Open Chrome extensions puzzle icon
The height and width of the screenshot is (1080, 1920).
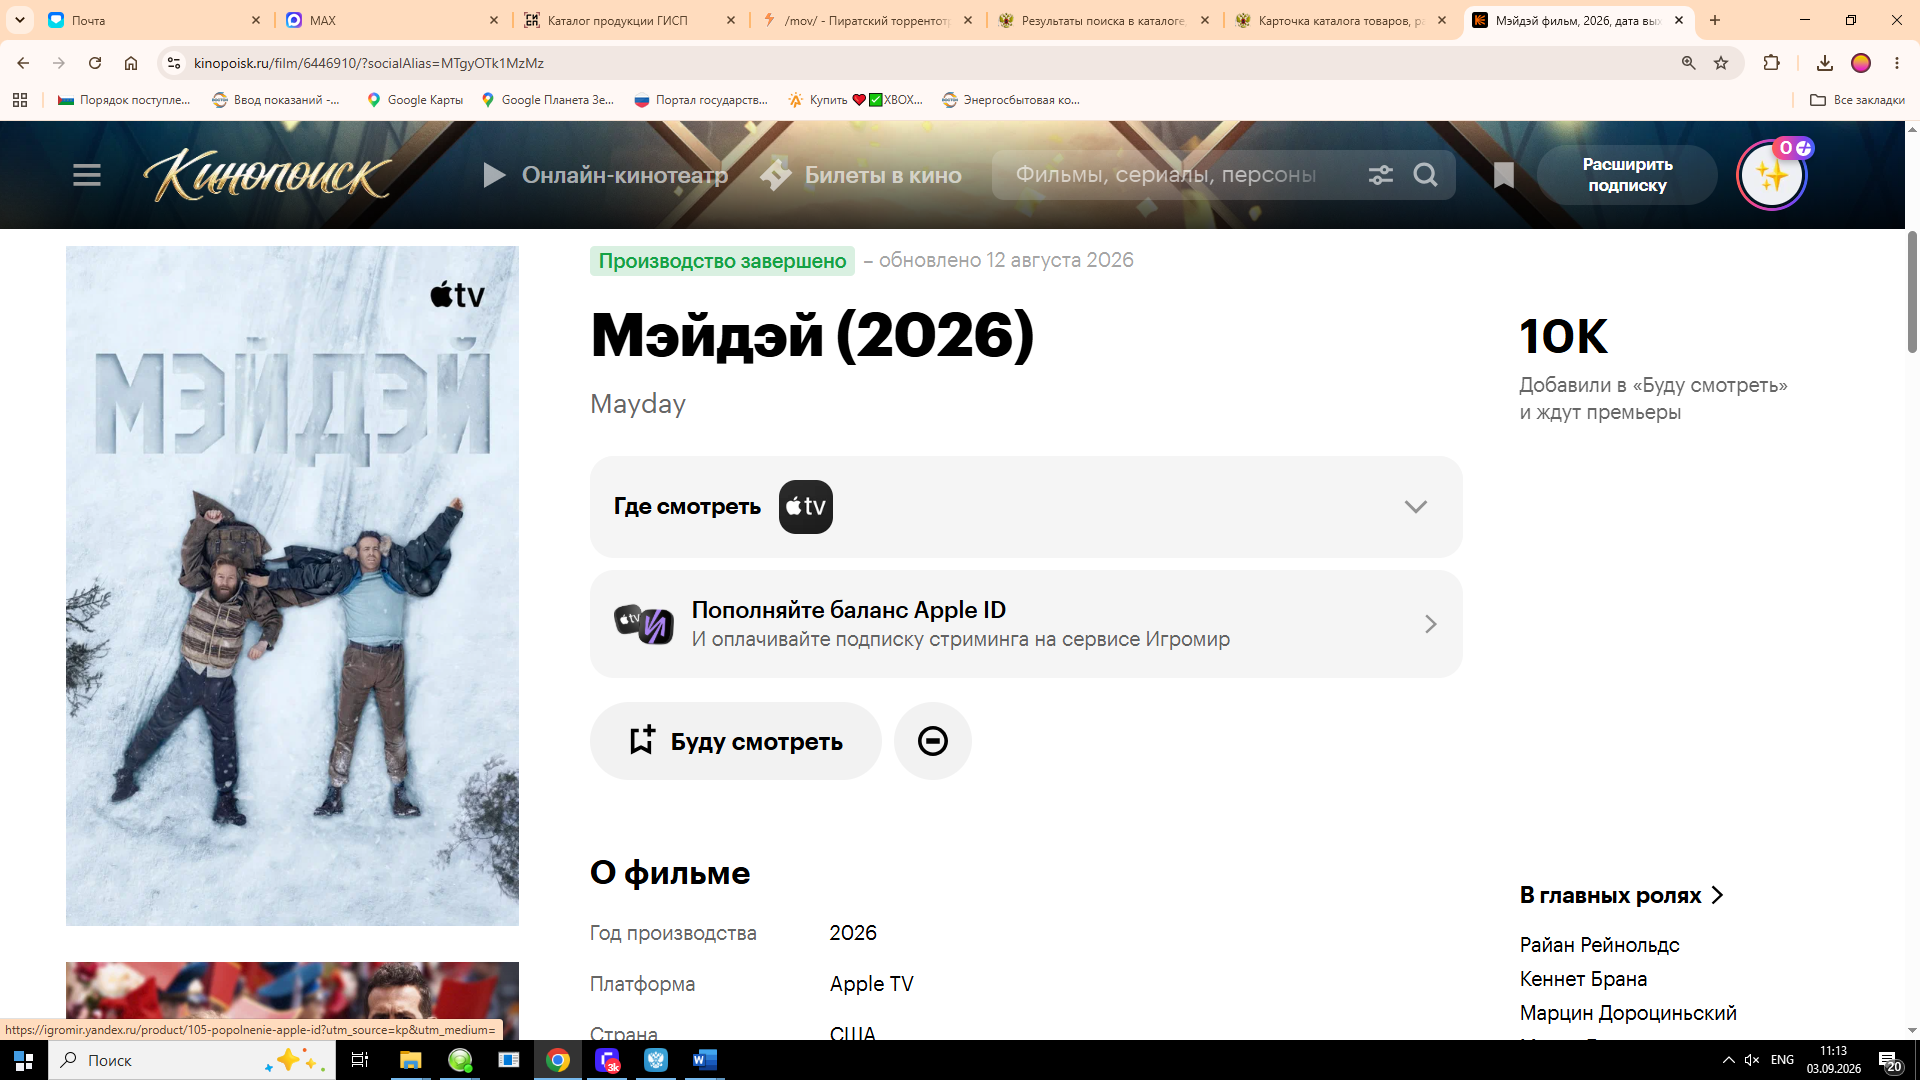point(1771,63)
